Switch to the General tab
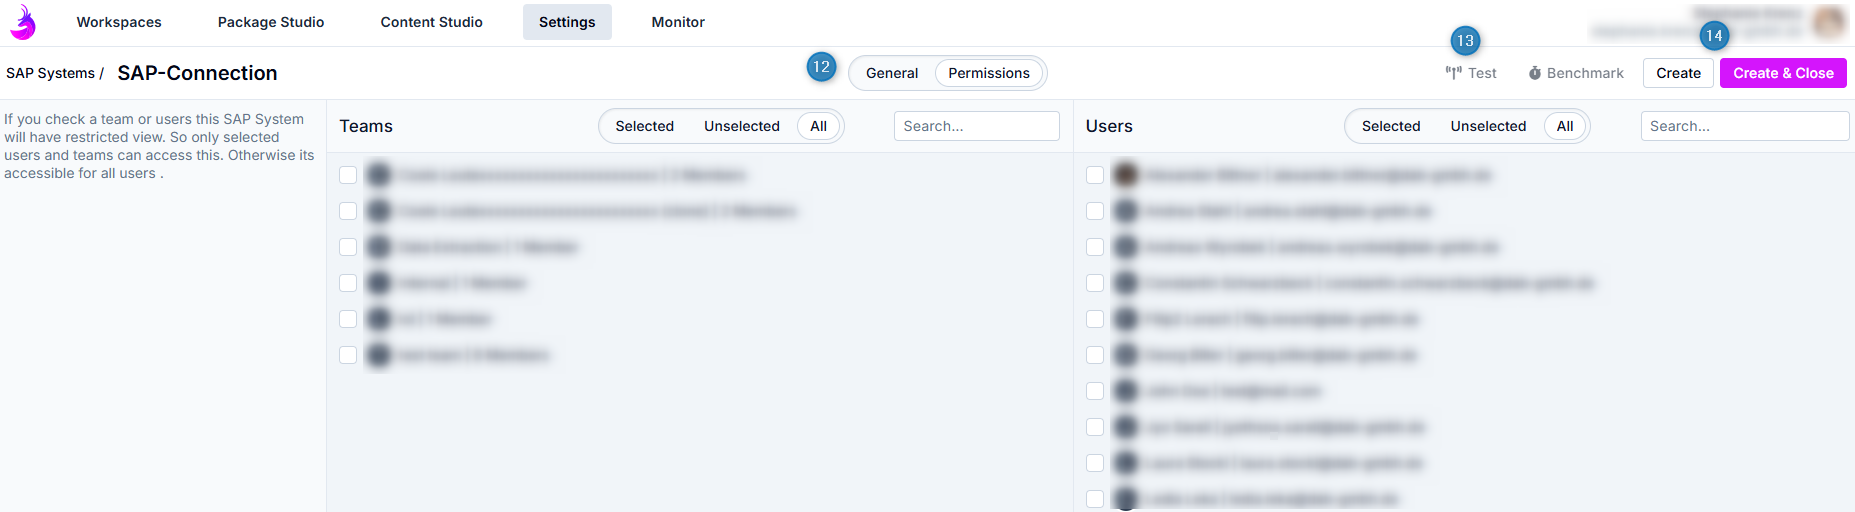The height and width of the screenshot is (512, 1855). [x=891, y=73]
